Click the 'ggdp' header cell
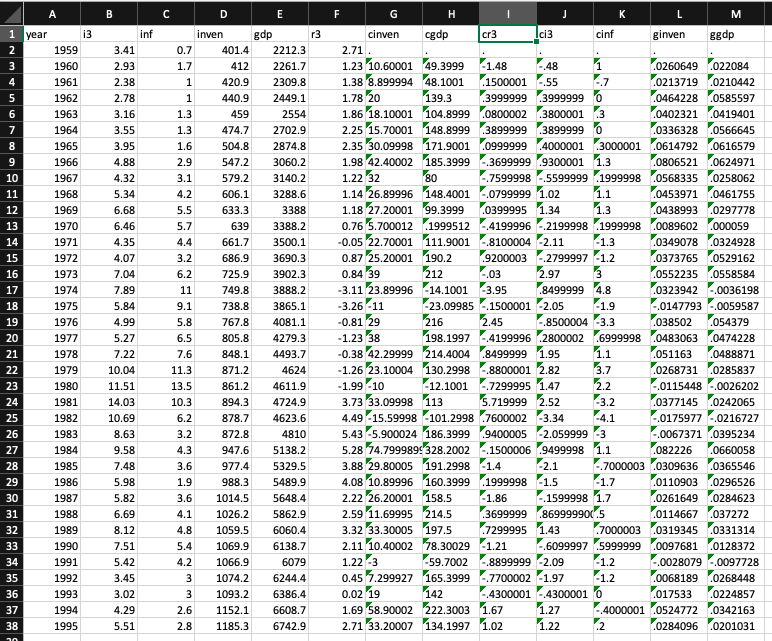The width and height of the screenshot is (772, 641). (x=736, y=34)
